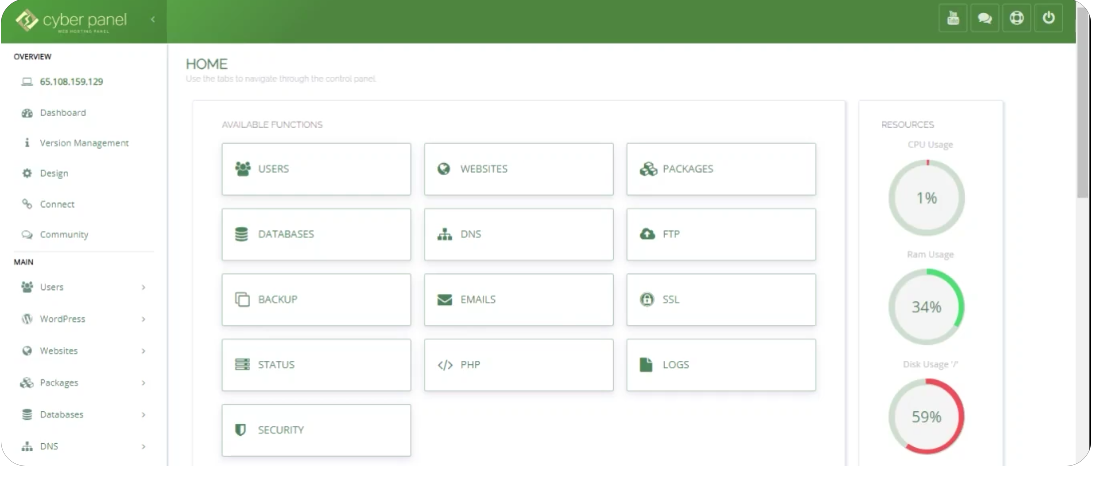The width and height of the screenshot is (1097, 486).
Task: Expand the WordPress sidebar submenu arrow
Action: pos(143,319)
